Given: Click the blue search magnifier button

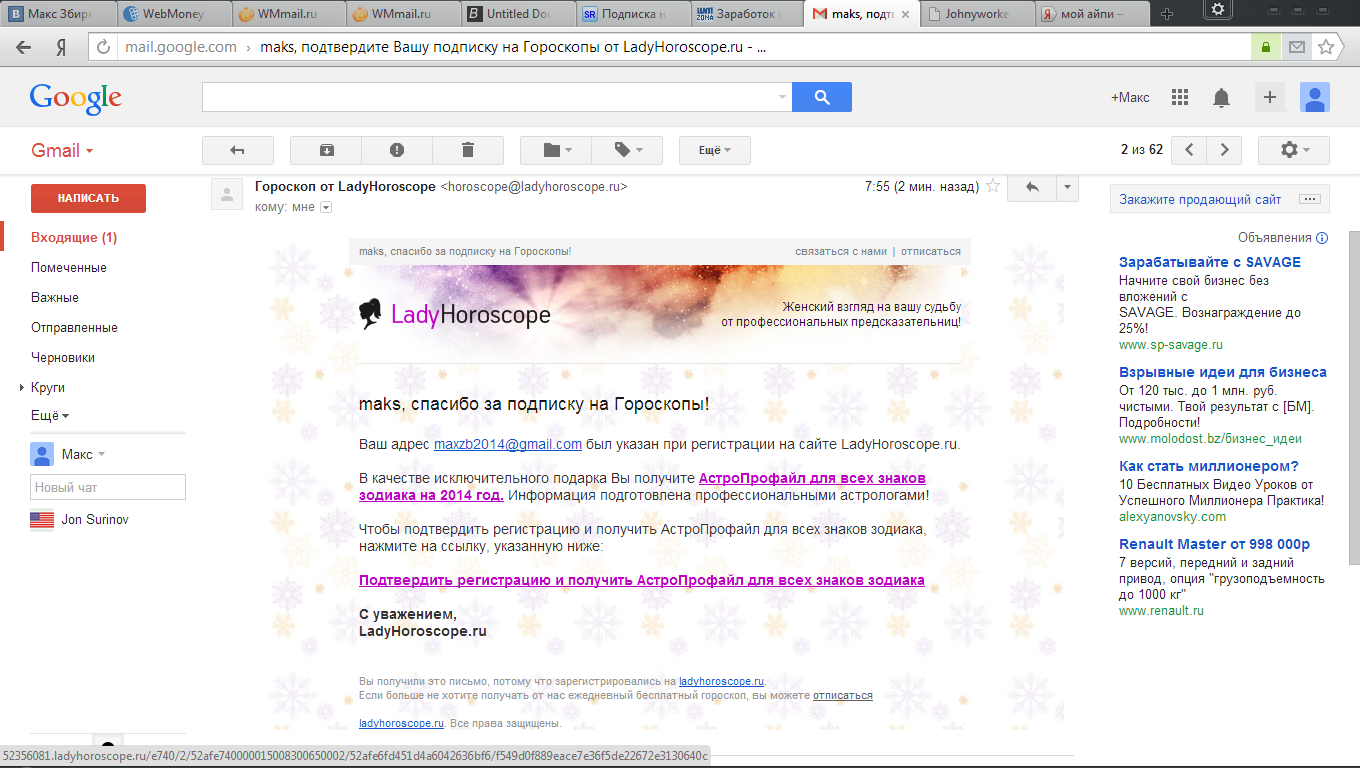Looking at the screenshot, I should click(822, 97).
